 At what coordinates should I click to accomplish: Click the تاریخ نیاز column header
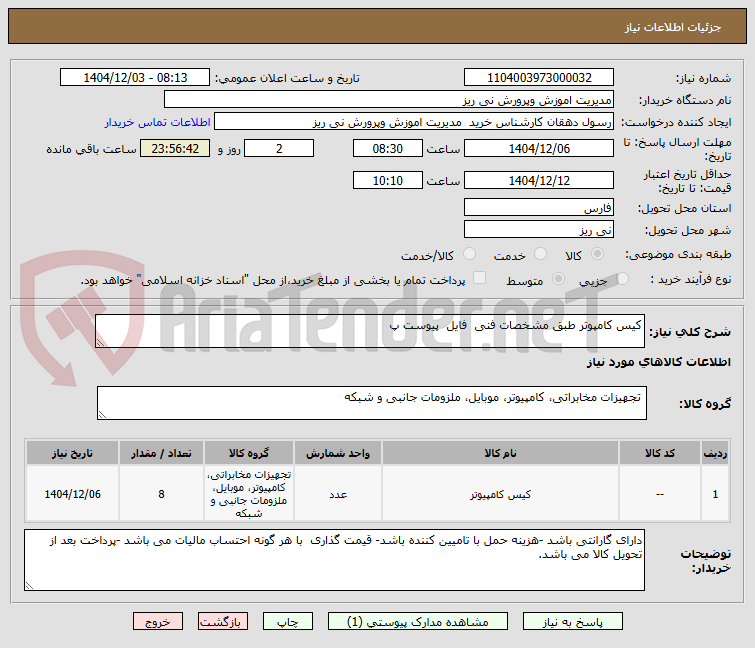(x=72, y=453)
